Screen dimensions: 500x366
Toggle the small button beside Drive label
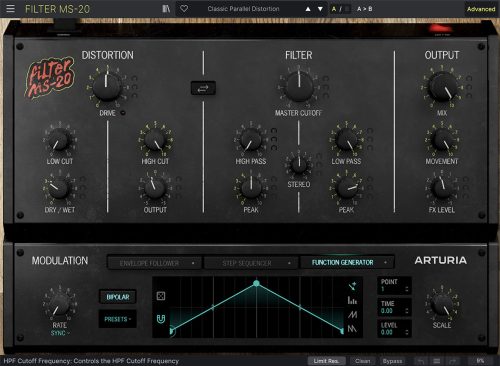pos(123,113)
